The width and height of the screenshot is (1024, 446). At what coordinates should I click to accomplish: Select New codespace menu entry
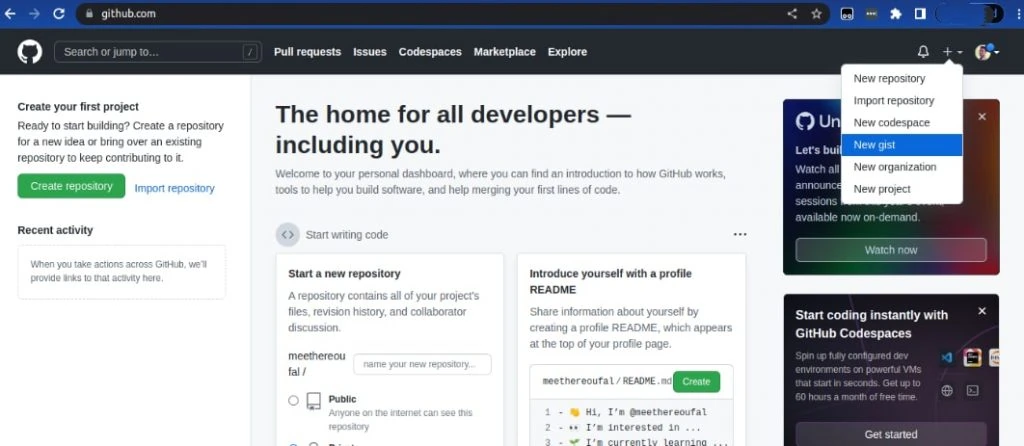(902, 123)
